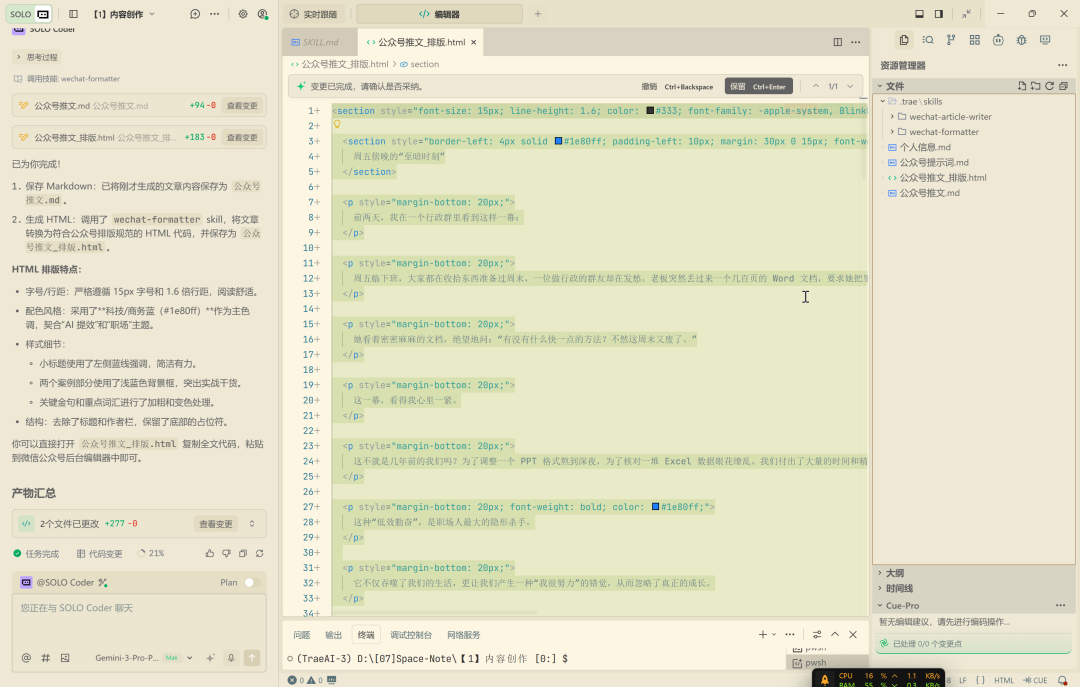The width and height of the screenshot is (1080, 687).
Task: Go to the previous change arrow
Action: 816,86
